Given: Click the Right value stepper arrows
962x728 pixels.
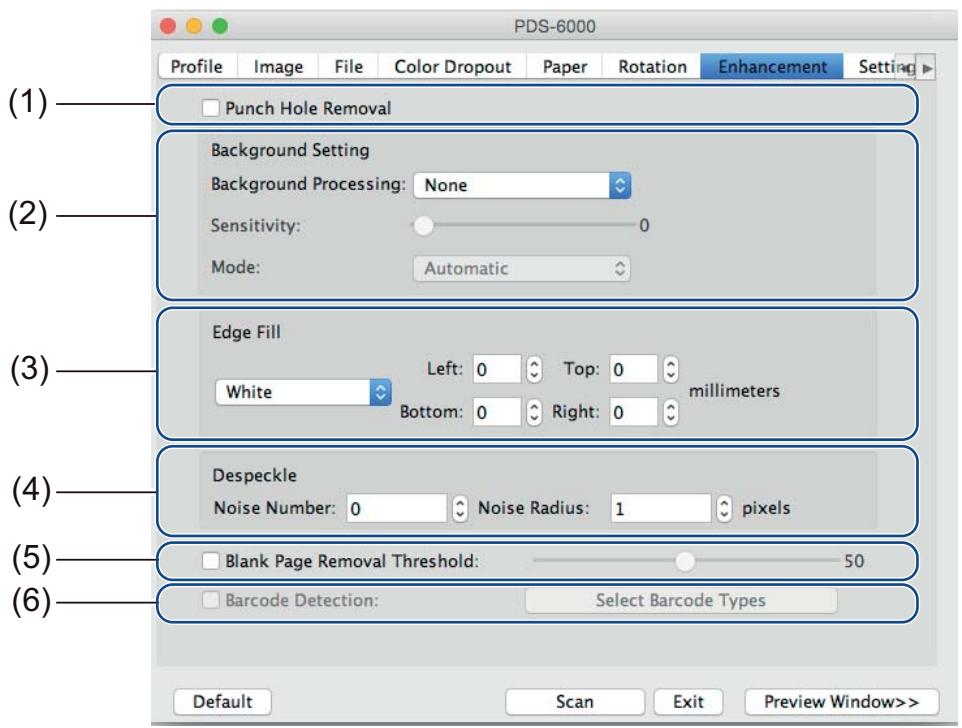Looking at the screenshot, I should [671, 412].
